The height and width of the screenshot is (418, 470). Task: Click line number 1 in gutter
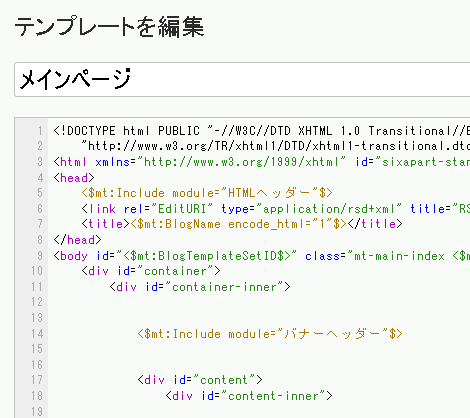40,131
